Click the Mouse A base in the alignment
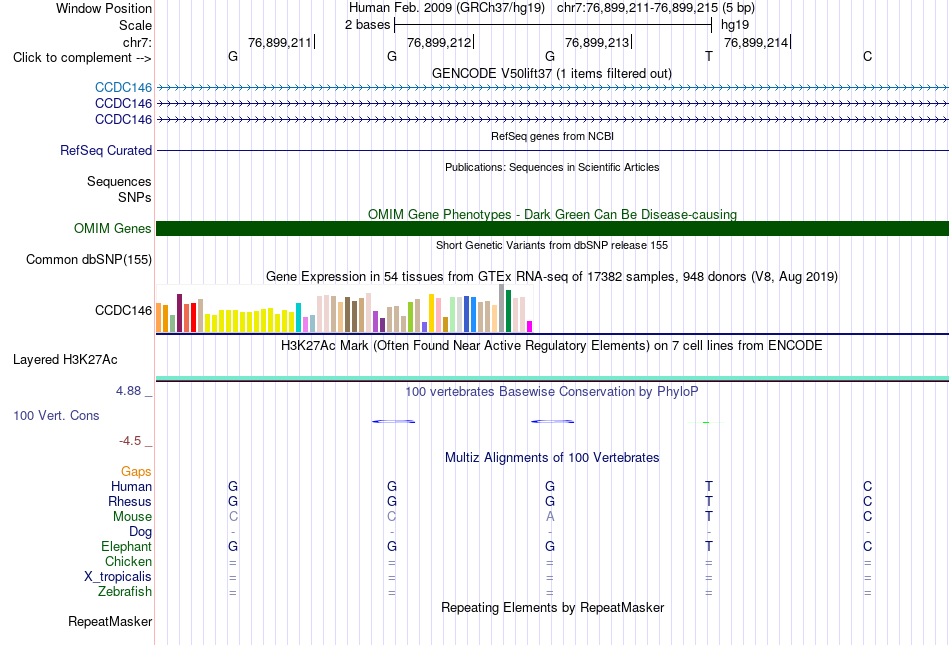The image size is (950, 645). point(550,517)
